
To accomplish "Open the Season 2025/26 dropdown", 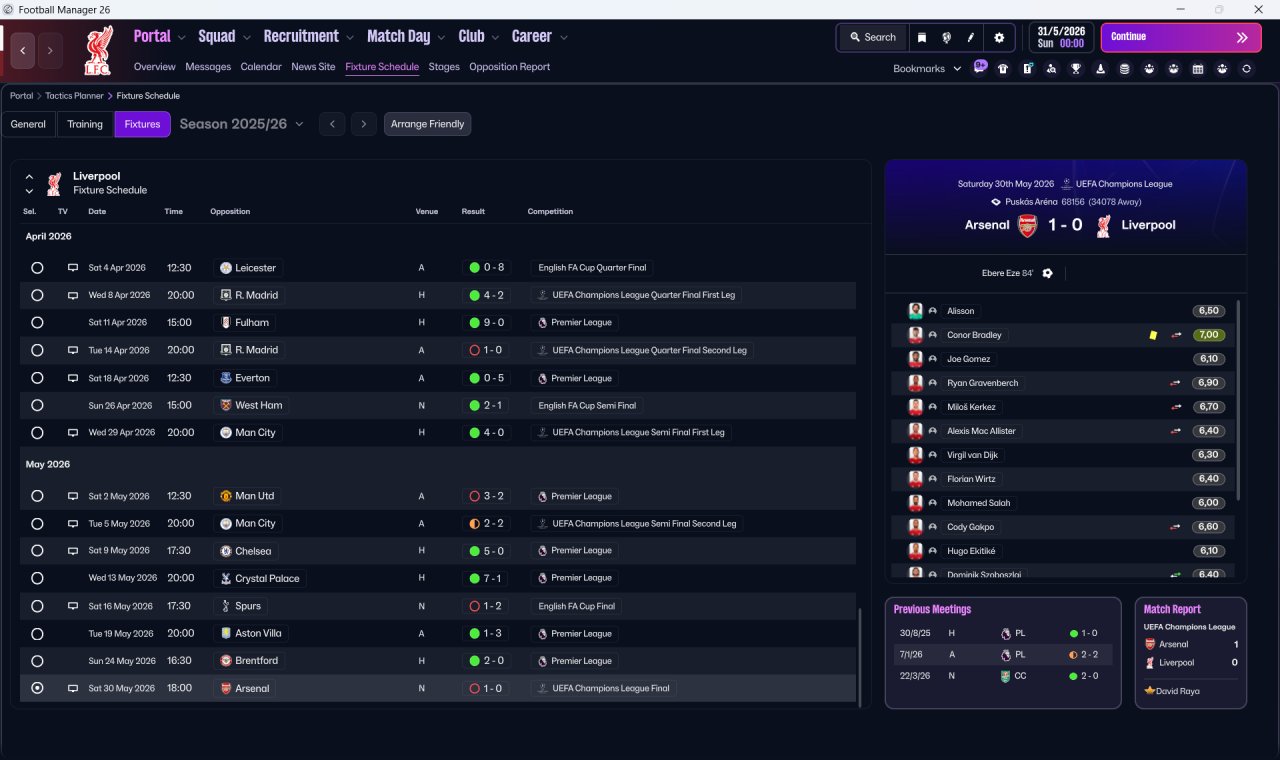I will 242,124.
